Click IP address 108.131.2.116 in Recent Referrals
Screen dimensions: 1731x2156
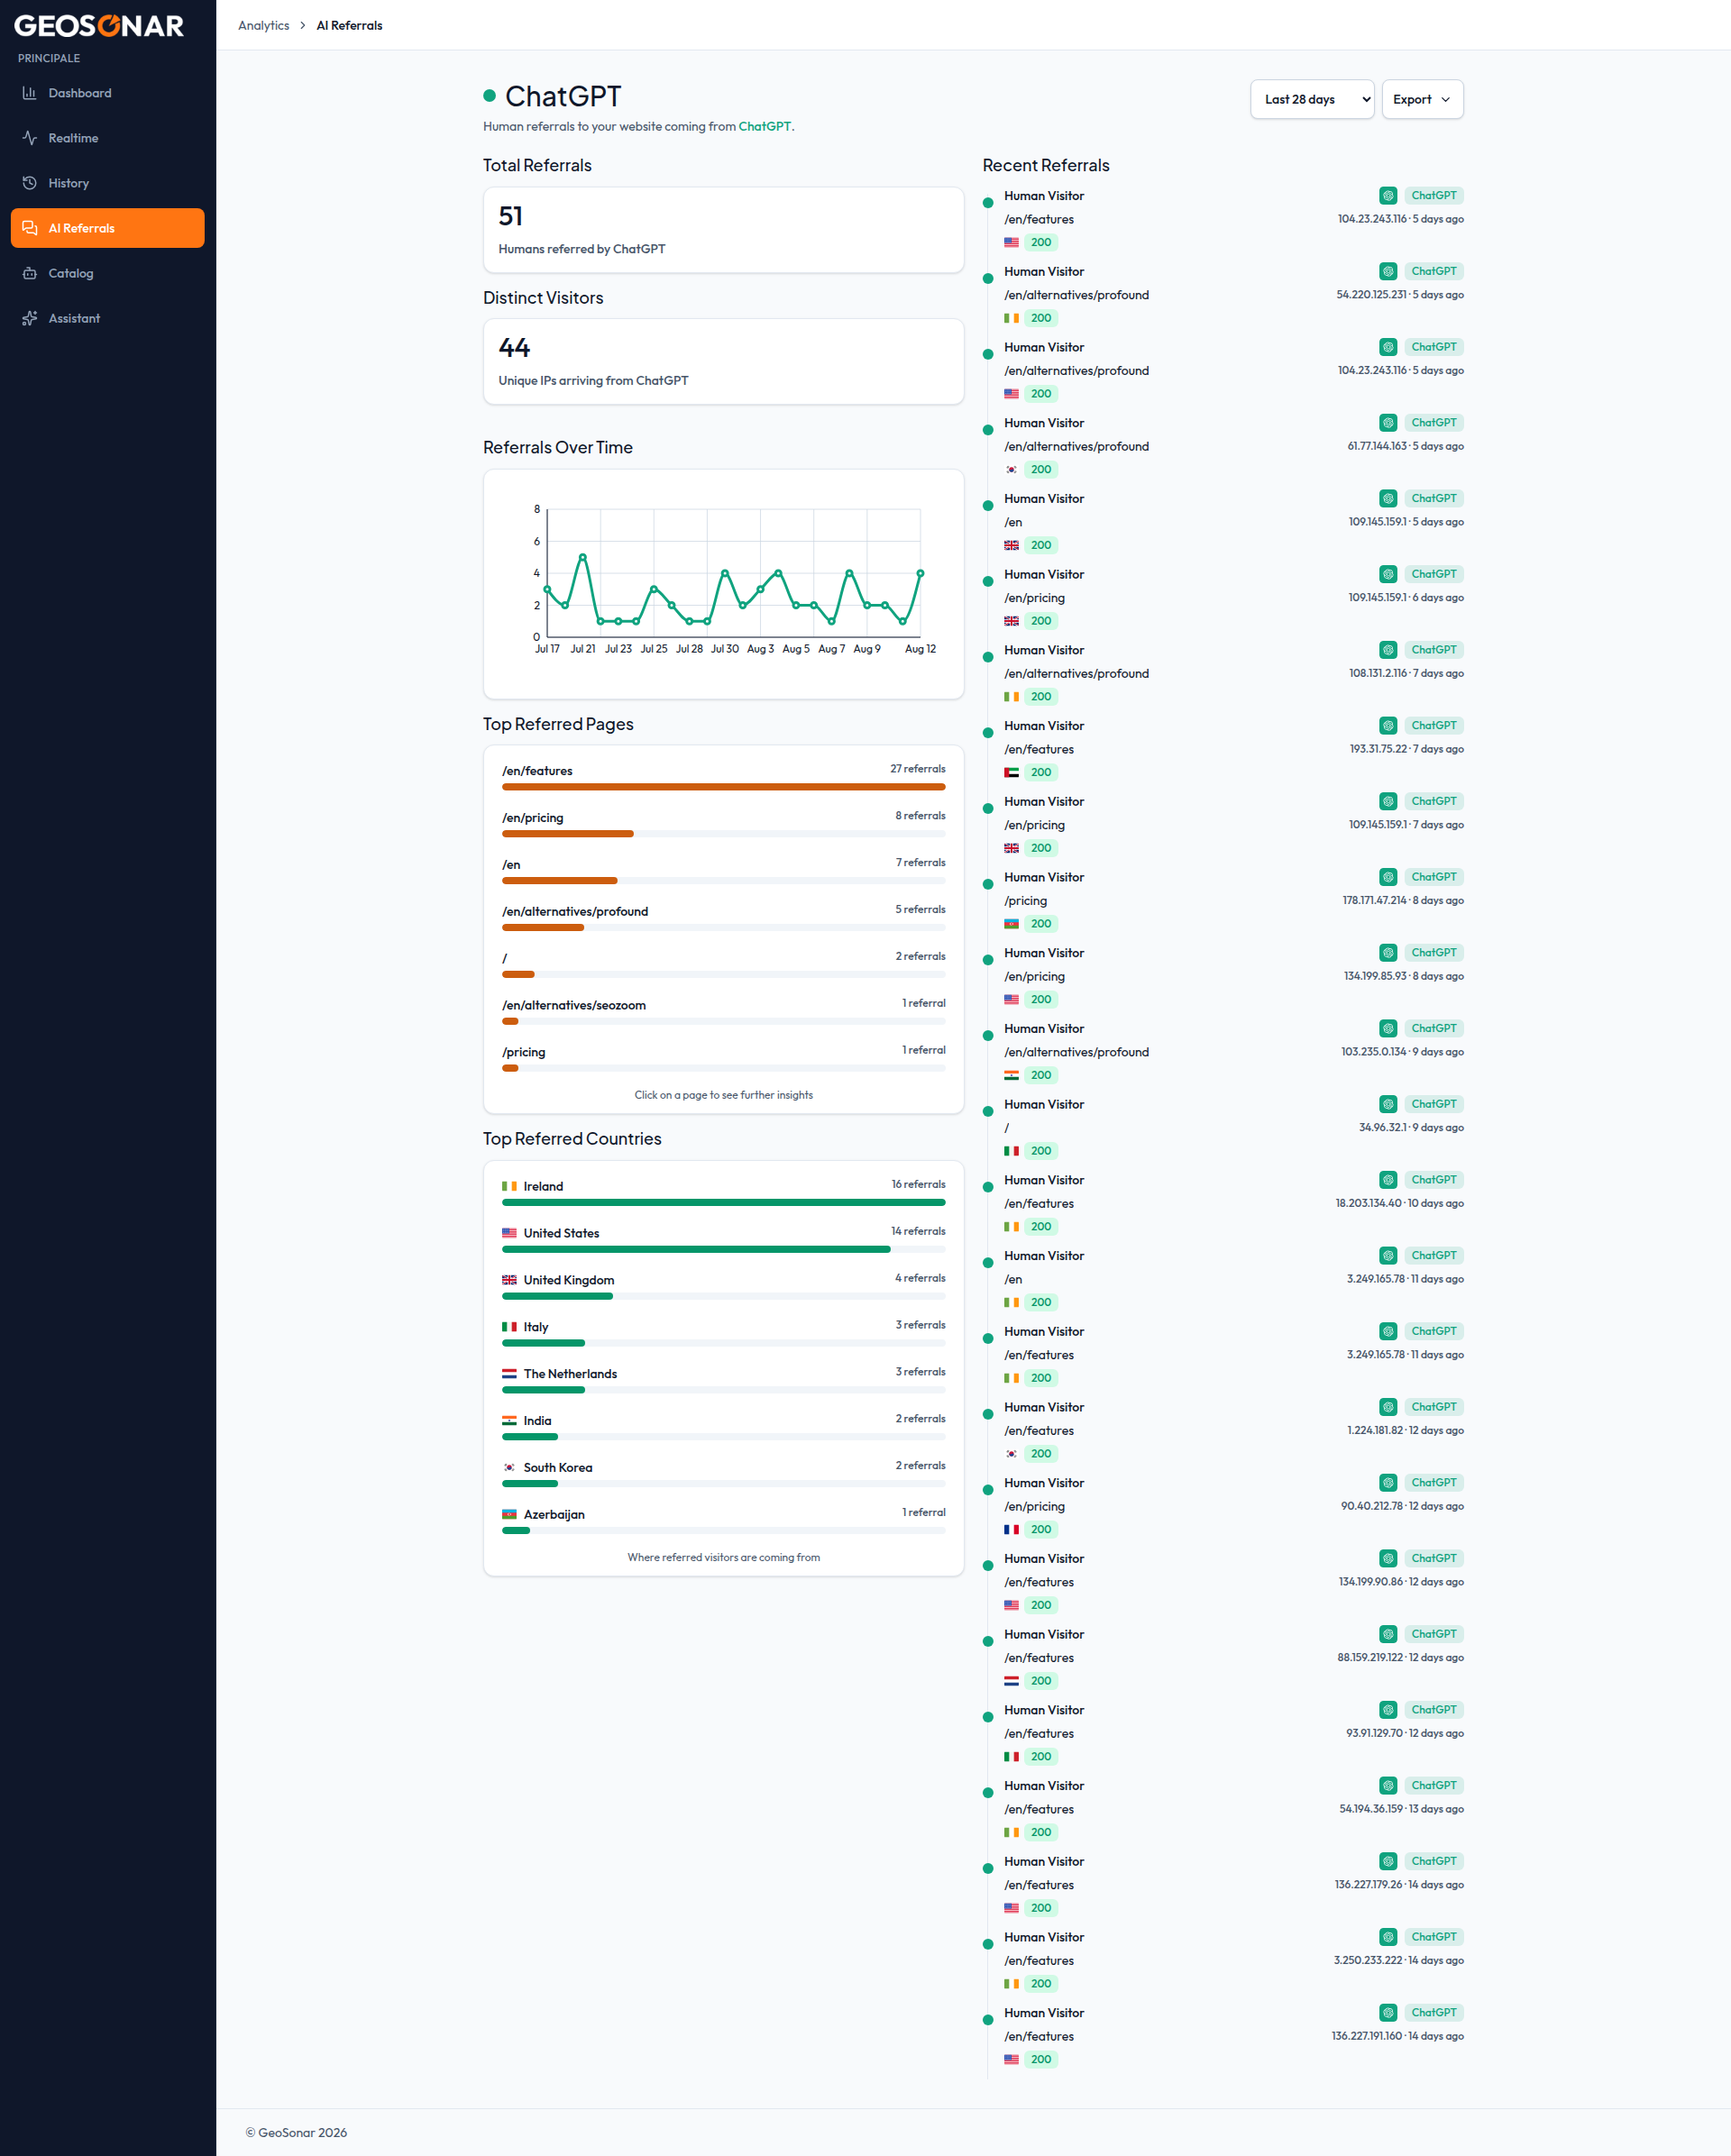click(x=1378, y=673)
